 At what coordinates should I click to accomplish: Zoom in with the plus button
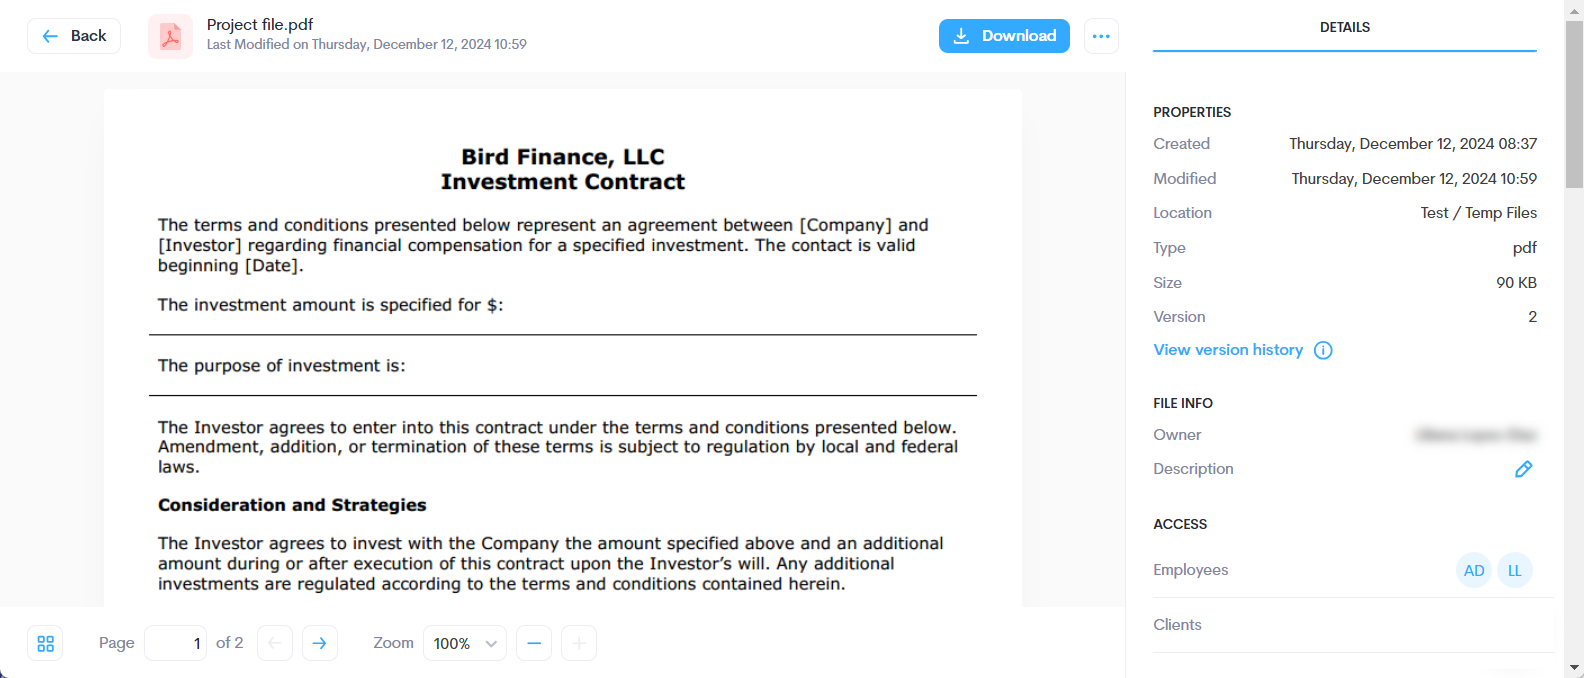pyautogui.click(x=579, y=643)
